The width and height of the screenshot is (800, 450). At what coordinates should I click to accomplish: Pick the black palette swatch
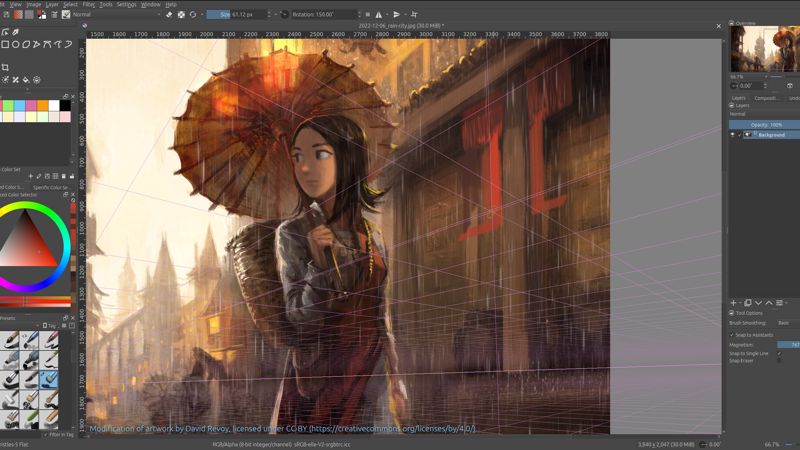65,106
